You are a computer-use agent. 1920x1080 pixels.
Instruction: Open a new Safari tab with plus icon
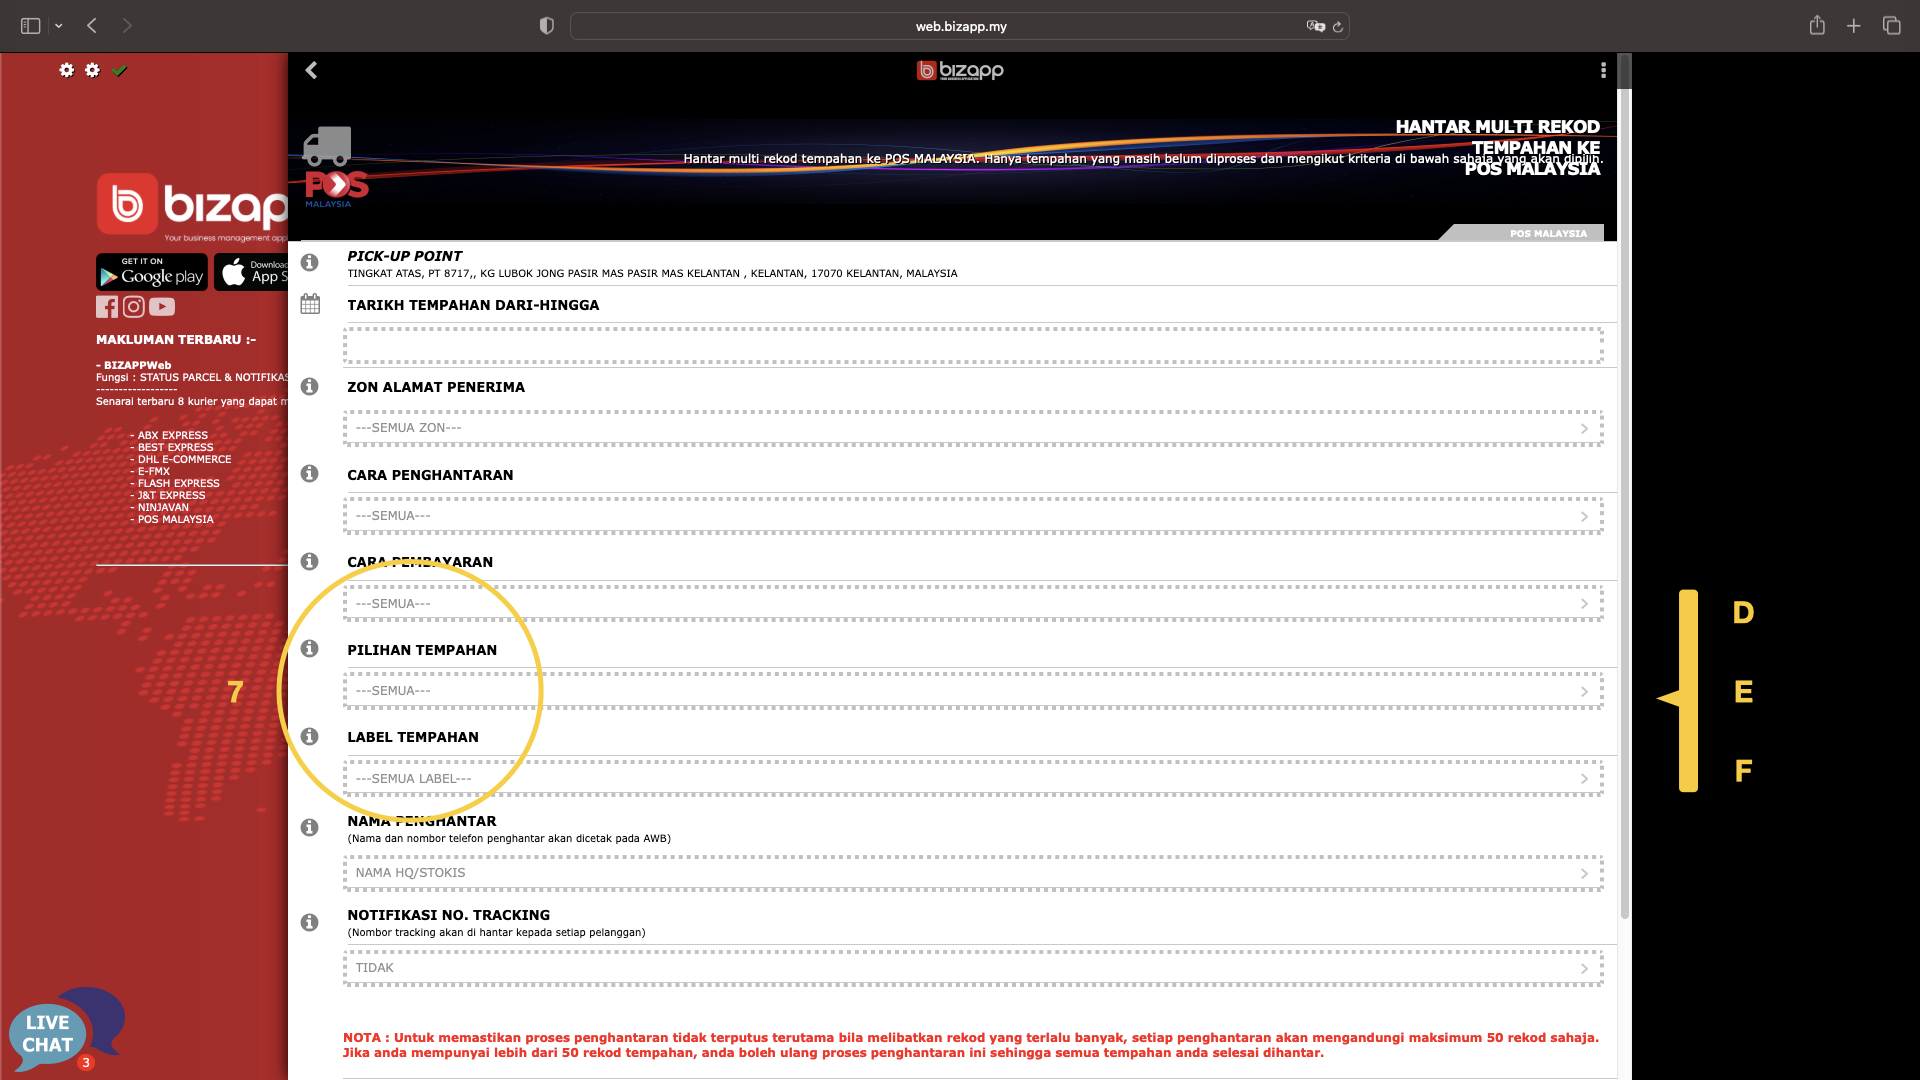(x=1854, y=26)
